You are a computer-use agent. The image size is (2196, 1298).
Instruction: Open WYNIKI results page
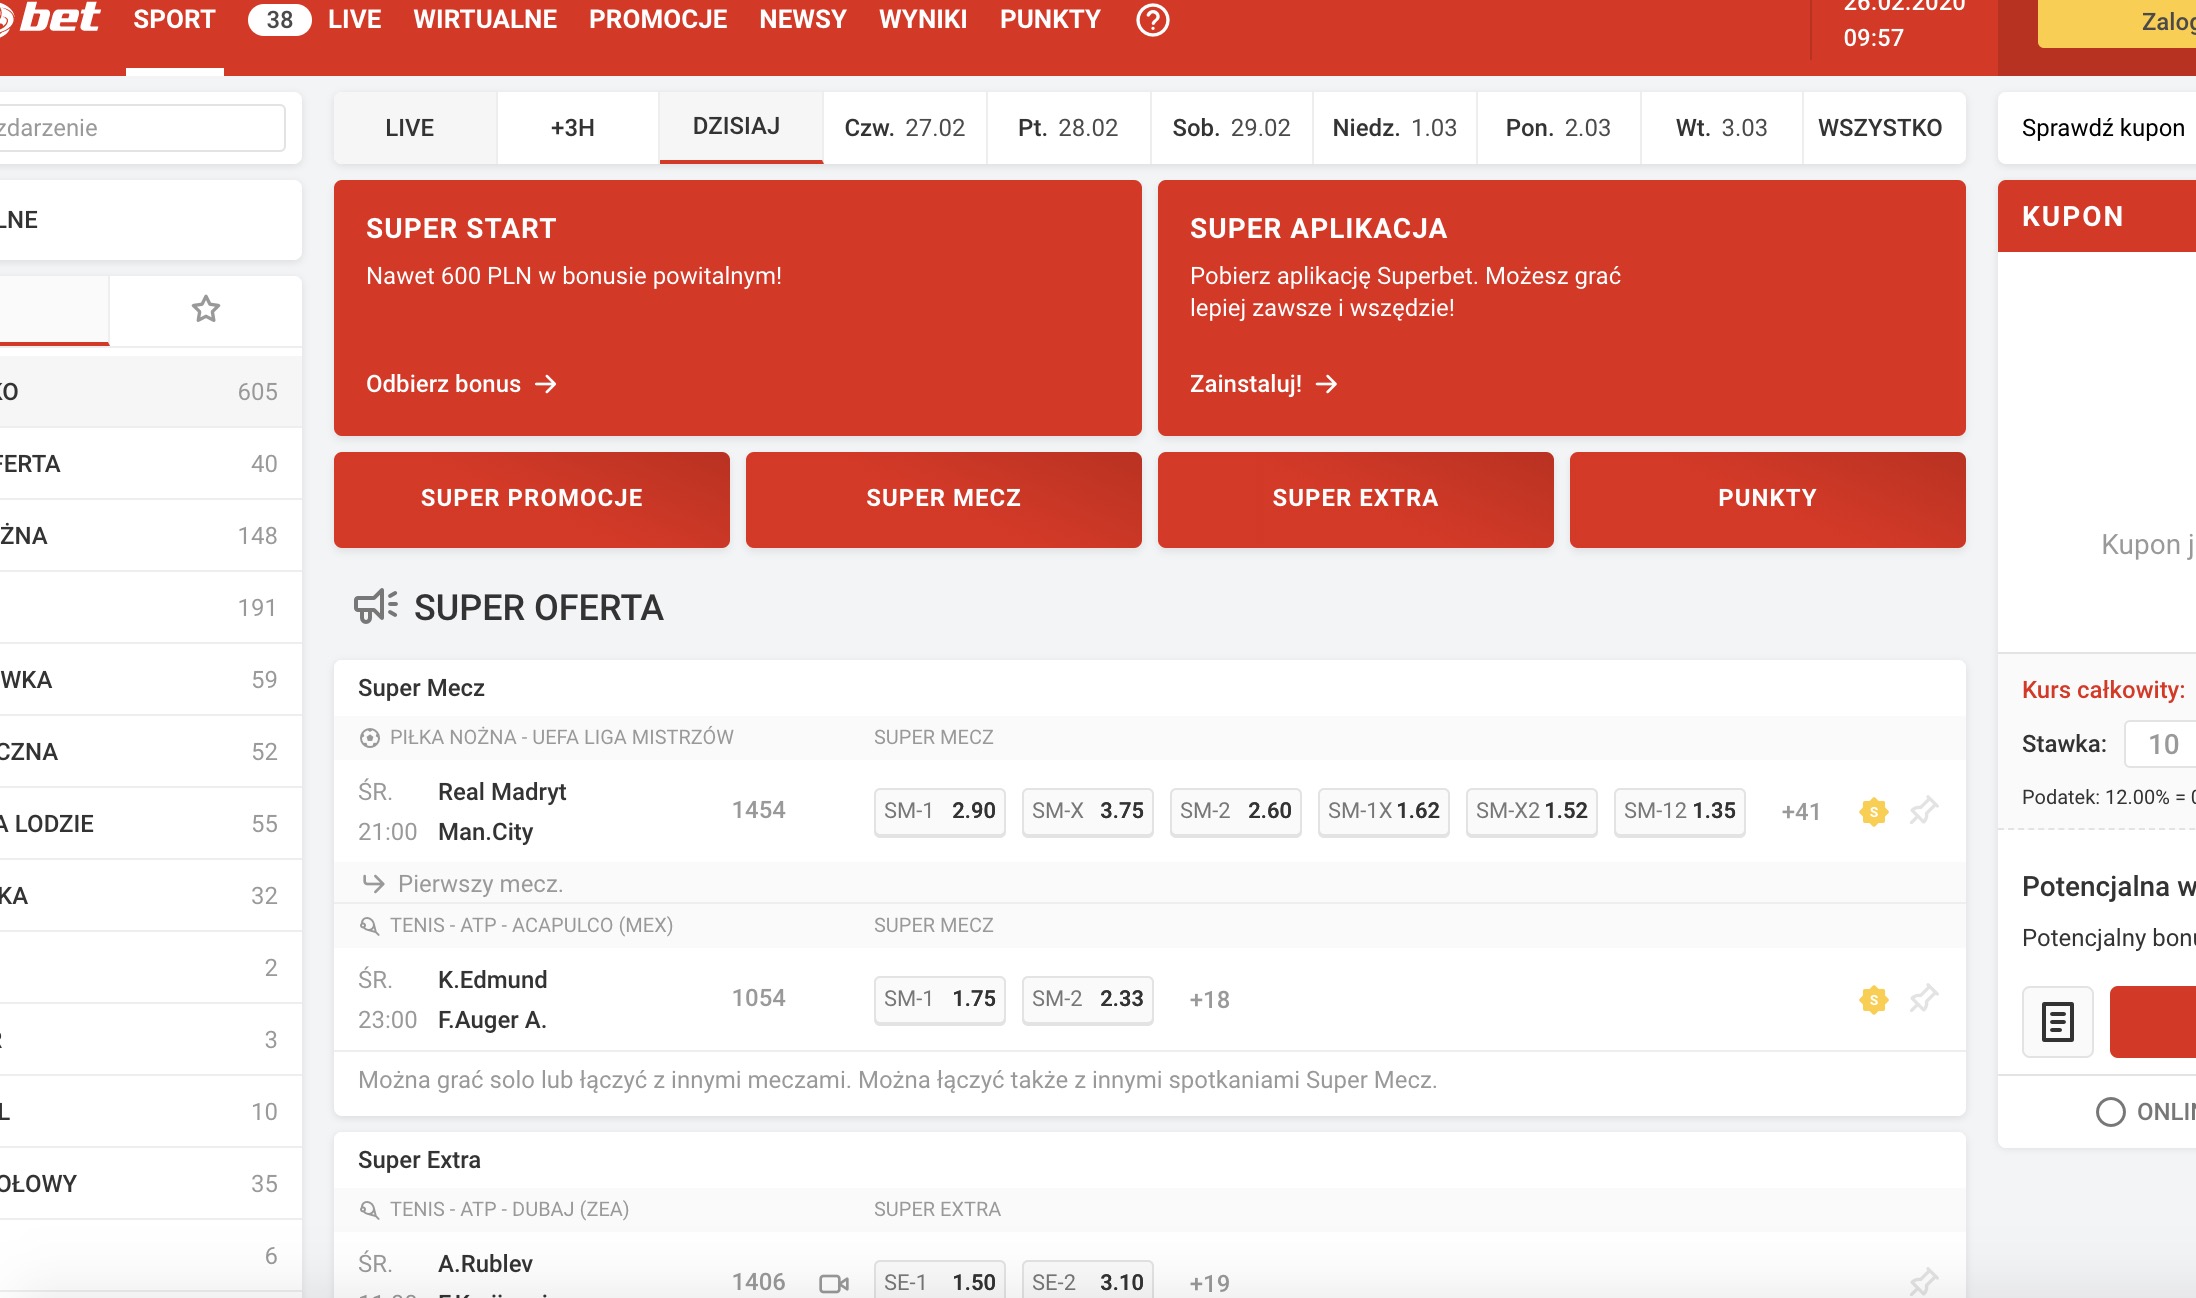[x=923, y=20]
